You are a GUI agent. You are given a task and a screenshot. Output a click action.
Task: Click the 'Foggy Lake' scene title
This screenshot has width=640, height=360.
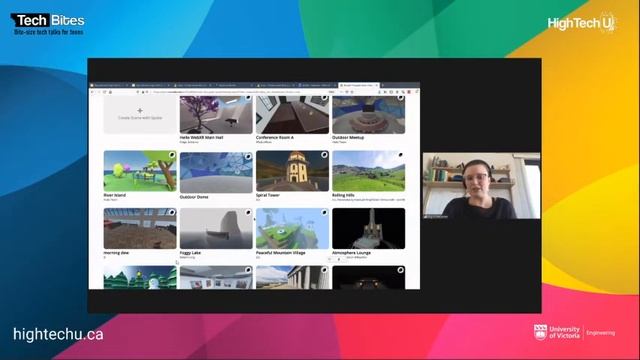click(190, 253)
